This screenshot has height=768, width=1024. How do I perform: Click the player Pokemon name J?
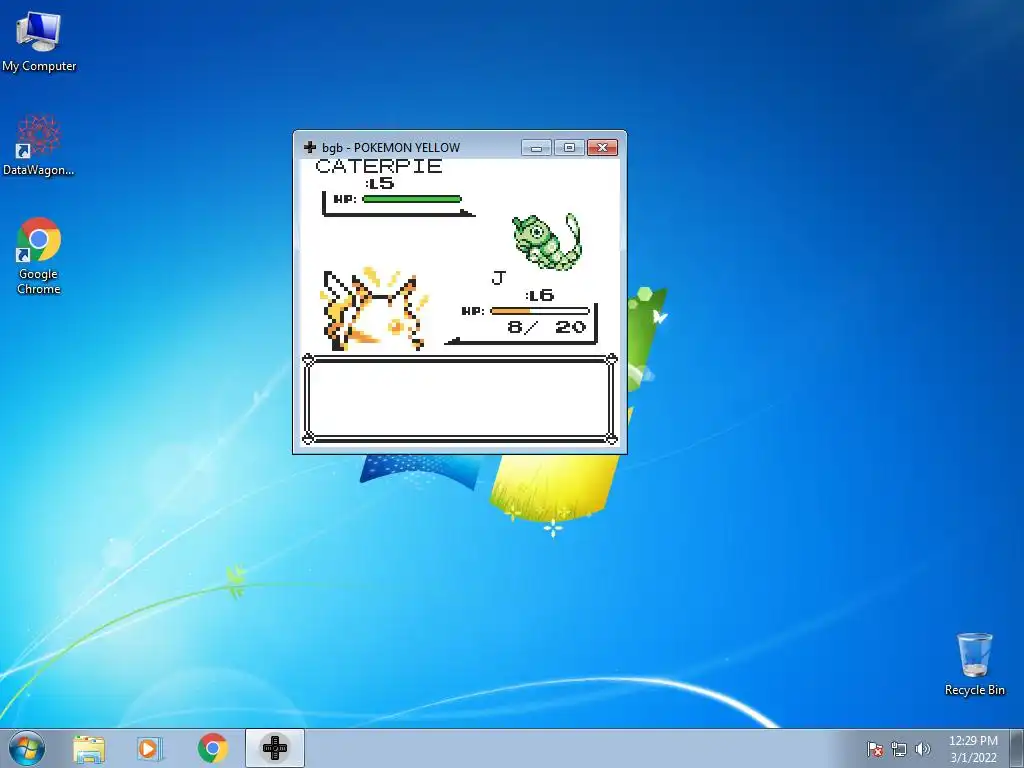pyautogui.click(x=498, y=278)
